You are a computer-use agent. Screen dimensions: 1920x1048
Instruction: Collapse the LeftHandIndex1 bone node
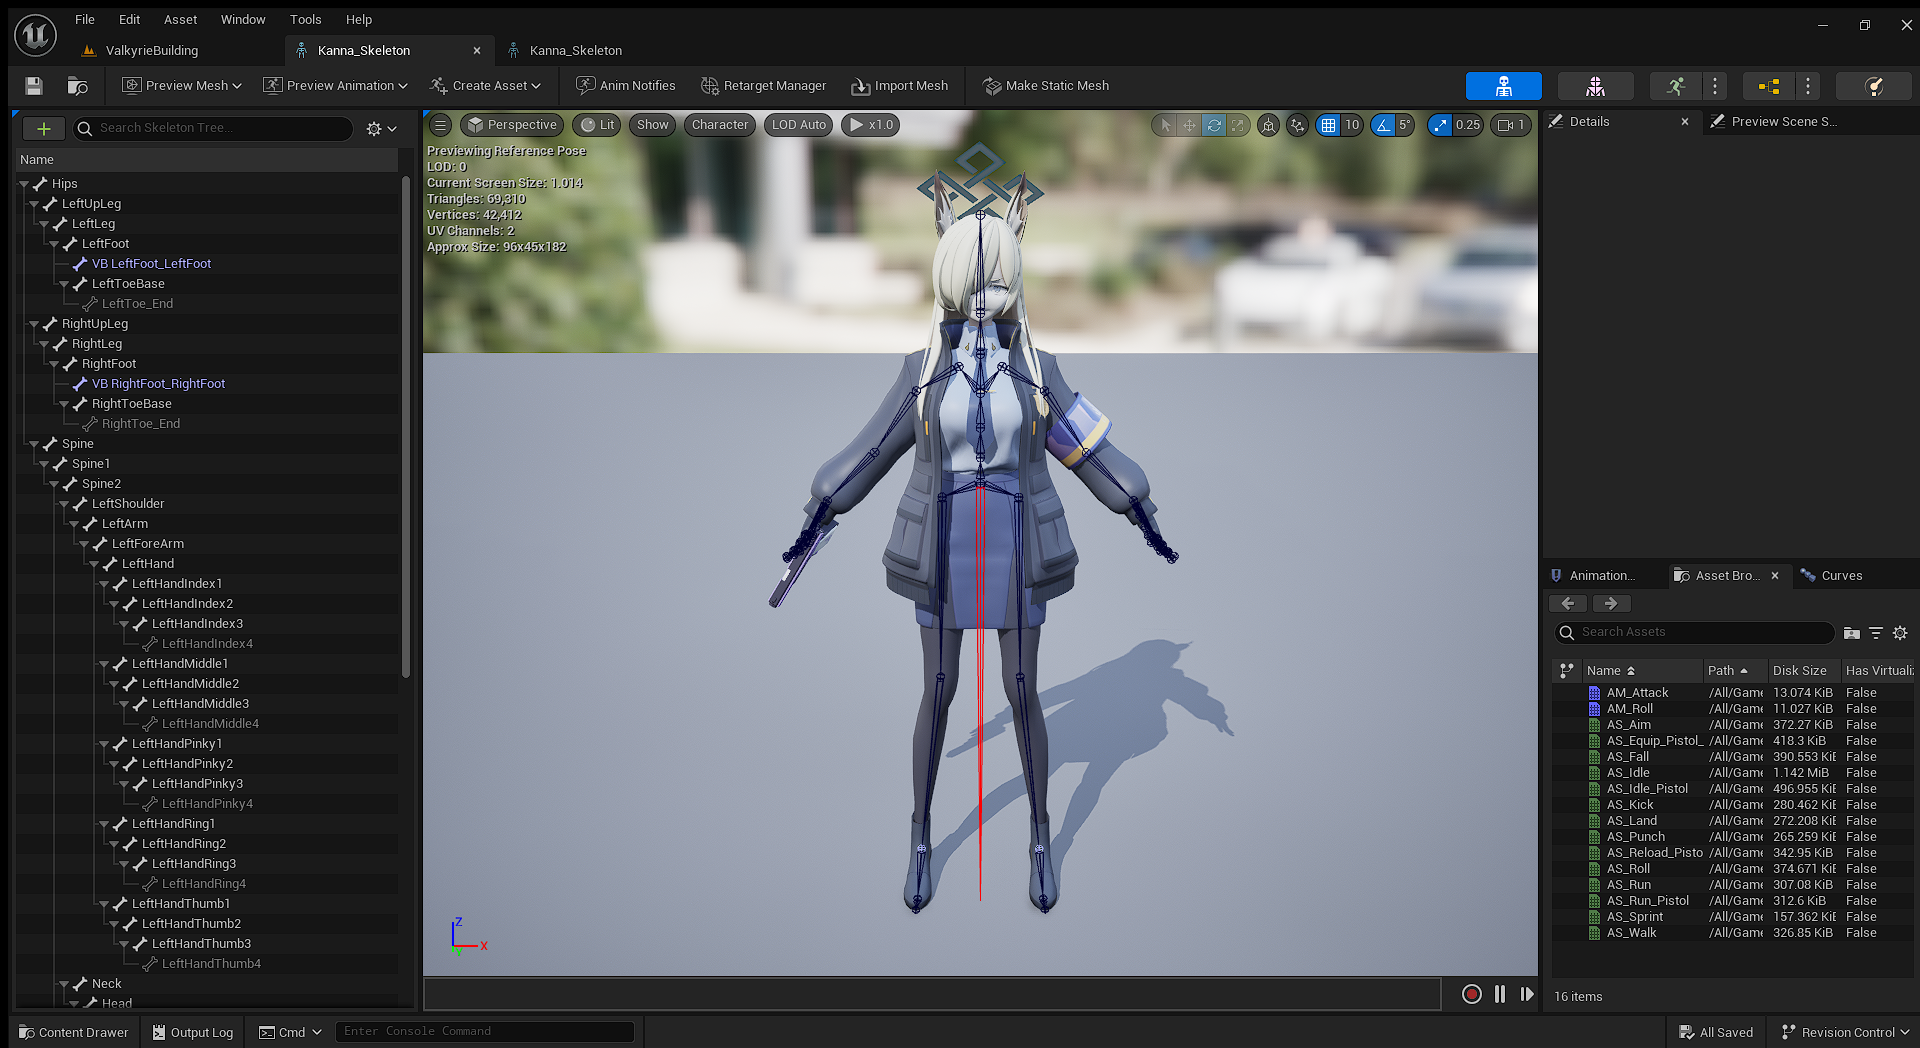[104, 584]
